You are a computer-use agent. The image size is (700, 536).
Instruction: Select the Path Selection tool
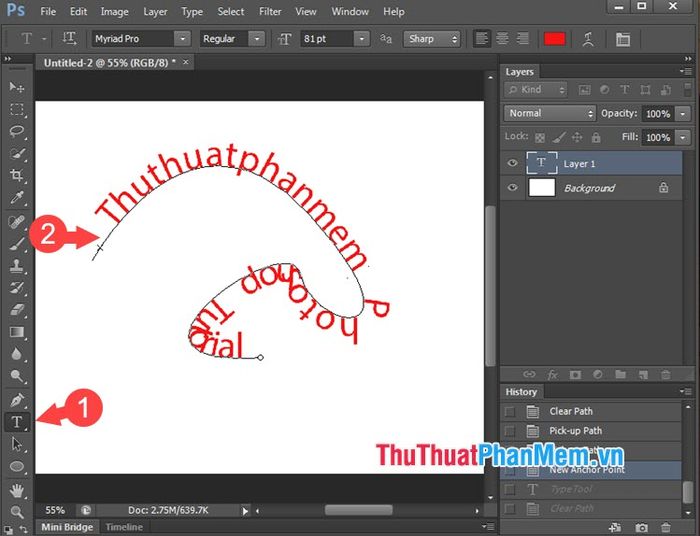click(x=17, y=445)
